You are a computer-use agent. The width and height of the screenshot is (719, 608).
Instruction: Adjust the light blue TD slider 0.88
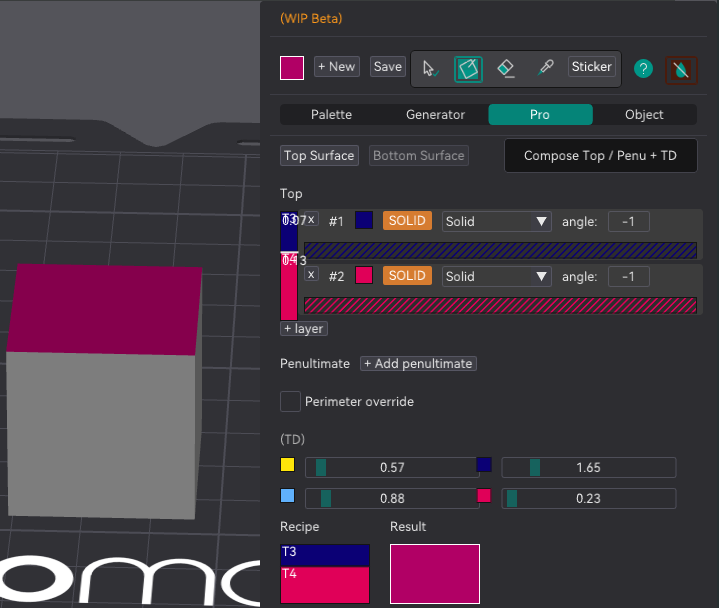click(393, 498)
